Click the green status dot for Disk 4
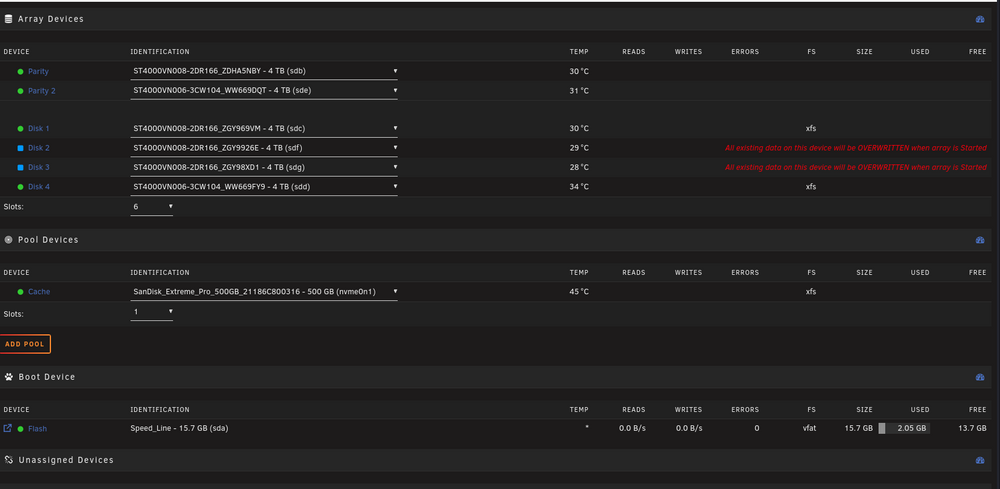This screenshot has height=489, width=1000. pos(20,187)
